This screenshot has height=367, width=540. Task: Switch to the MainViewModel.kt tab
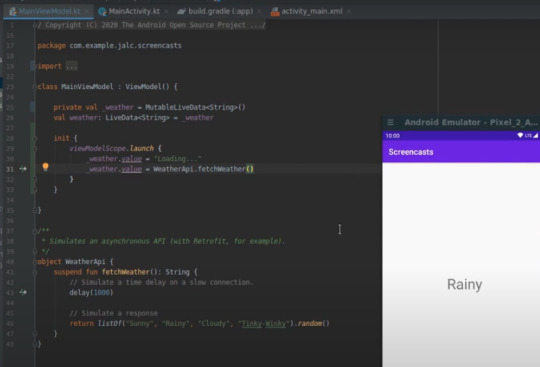(49, 11)
